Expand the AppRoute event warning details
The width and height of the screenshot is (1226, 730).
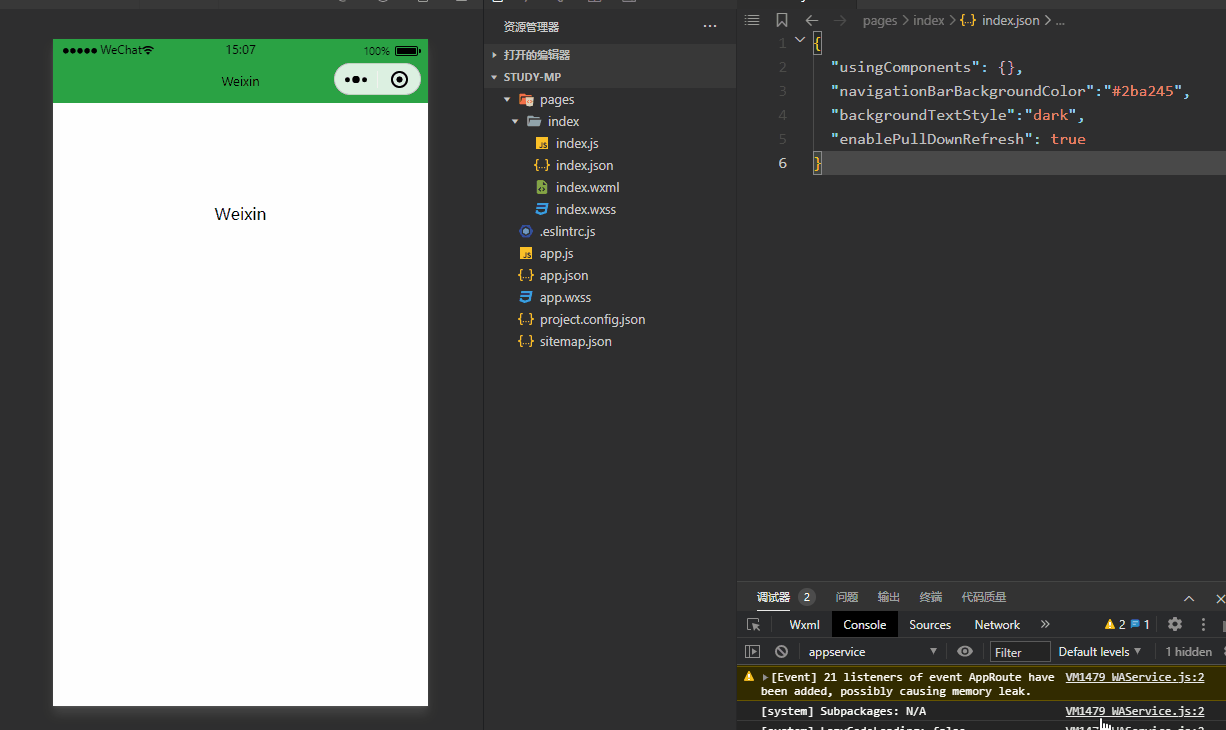click(765, 677)
